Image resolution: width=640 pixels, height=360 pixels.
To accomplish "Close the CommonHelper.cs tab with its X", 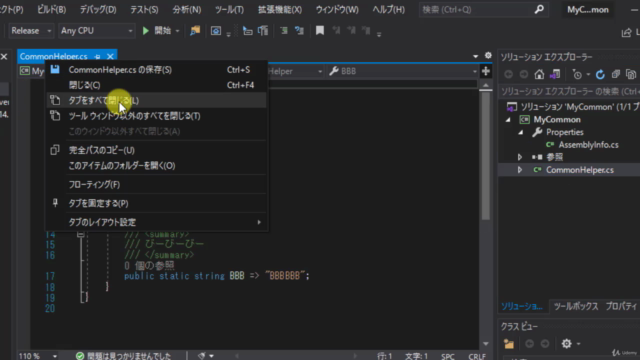I will (x=110, y=56).
